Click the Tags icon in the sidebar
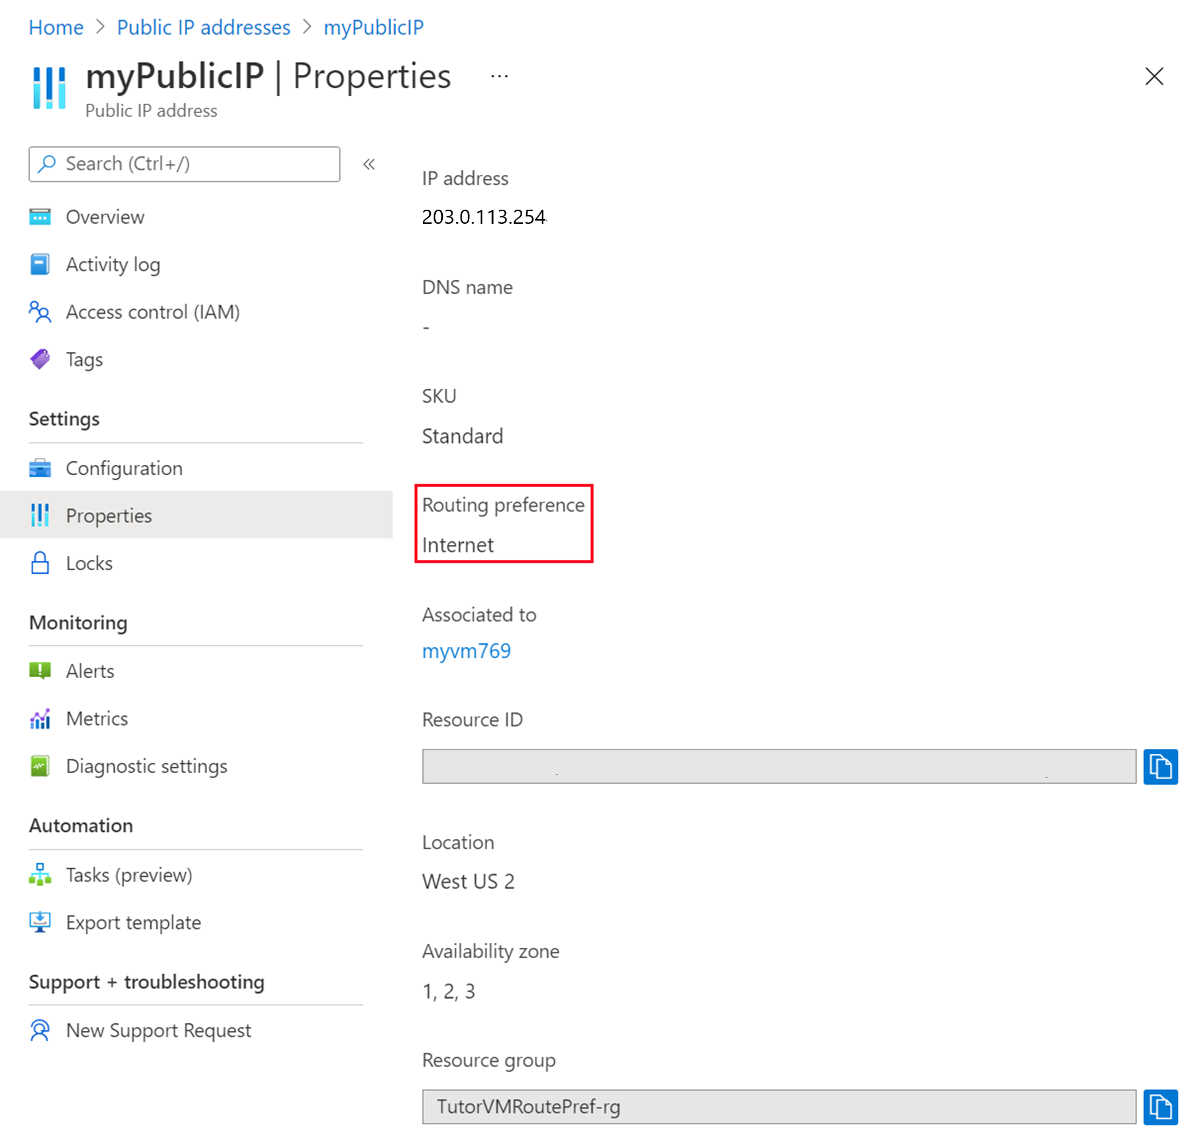The width and height of the screenshot is (1200, 1142). point(40,359)
